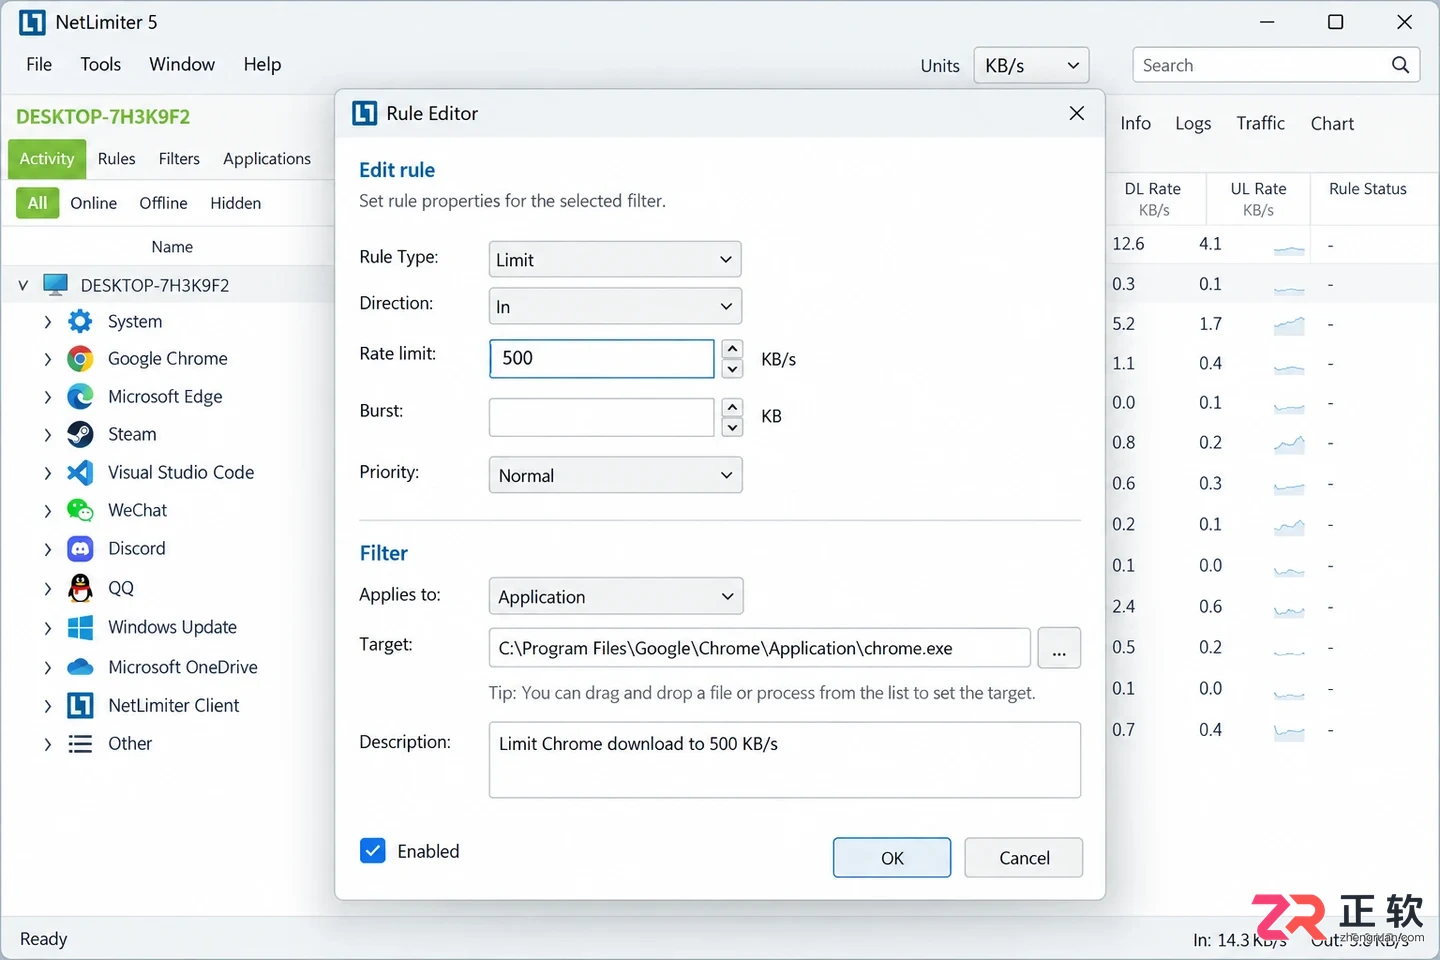The image size is (1440, 960).
Task: Open the Tools menu
Action: [x=100, y=64]
